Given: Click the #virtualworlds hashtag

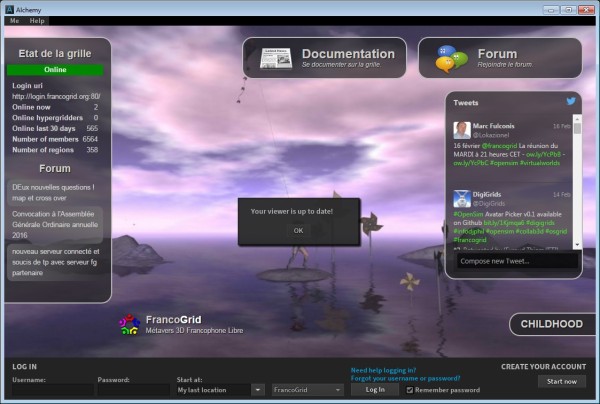Looking at the screenshot, I should 540,163.
